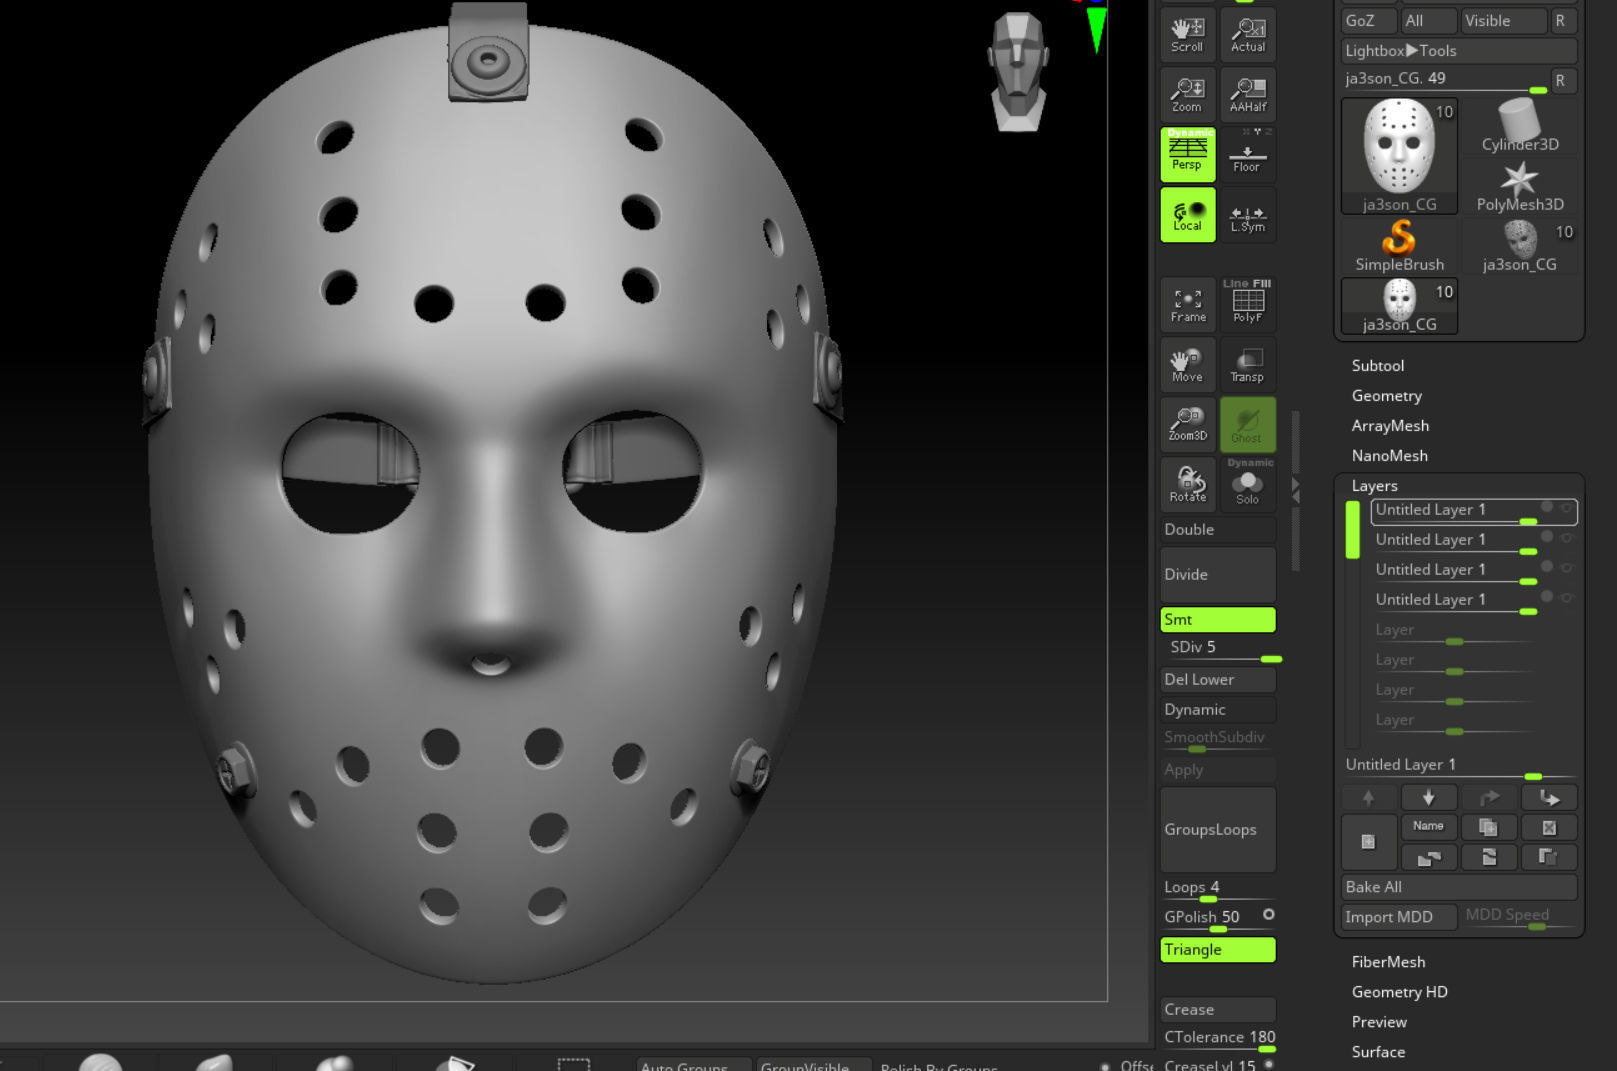Collapse the Layers section

pos(1374,486)
